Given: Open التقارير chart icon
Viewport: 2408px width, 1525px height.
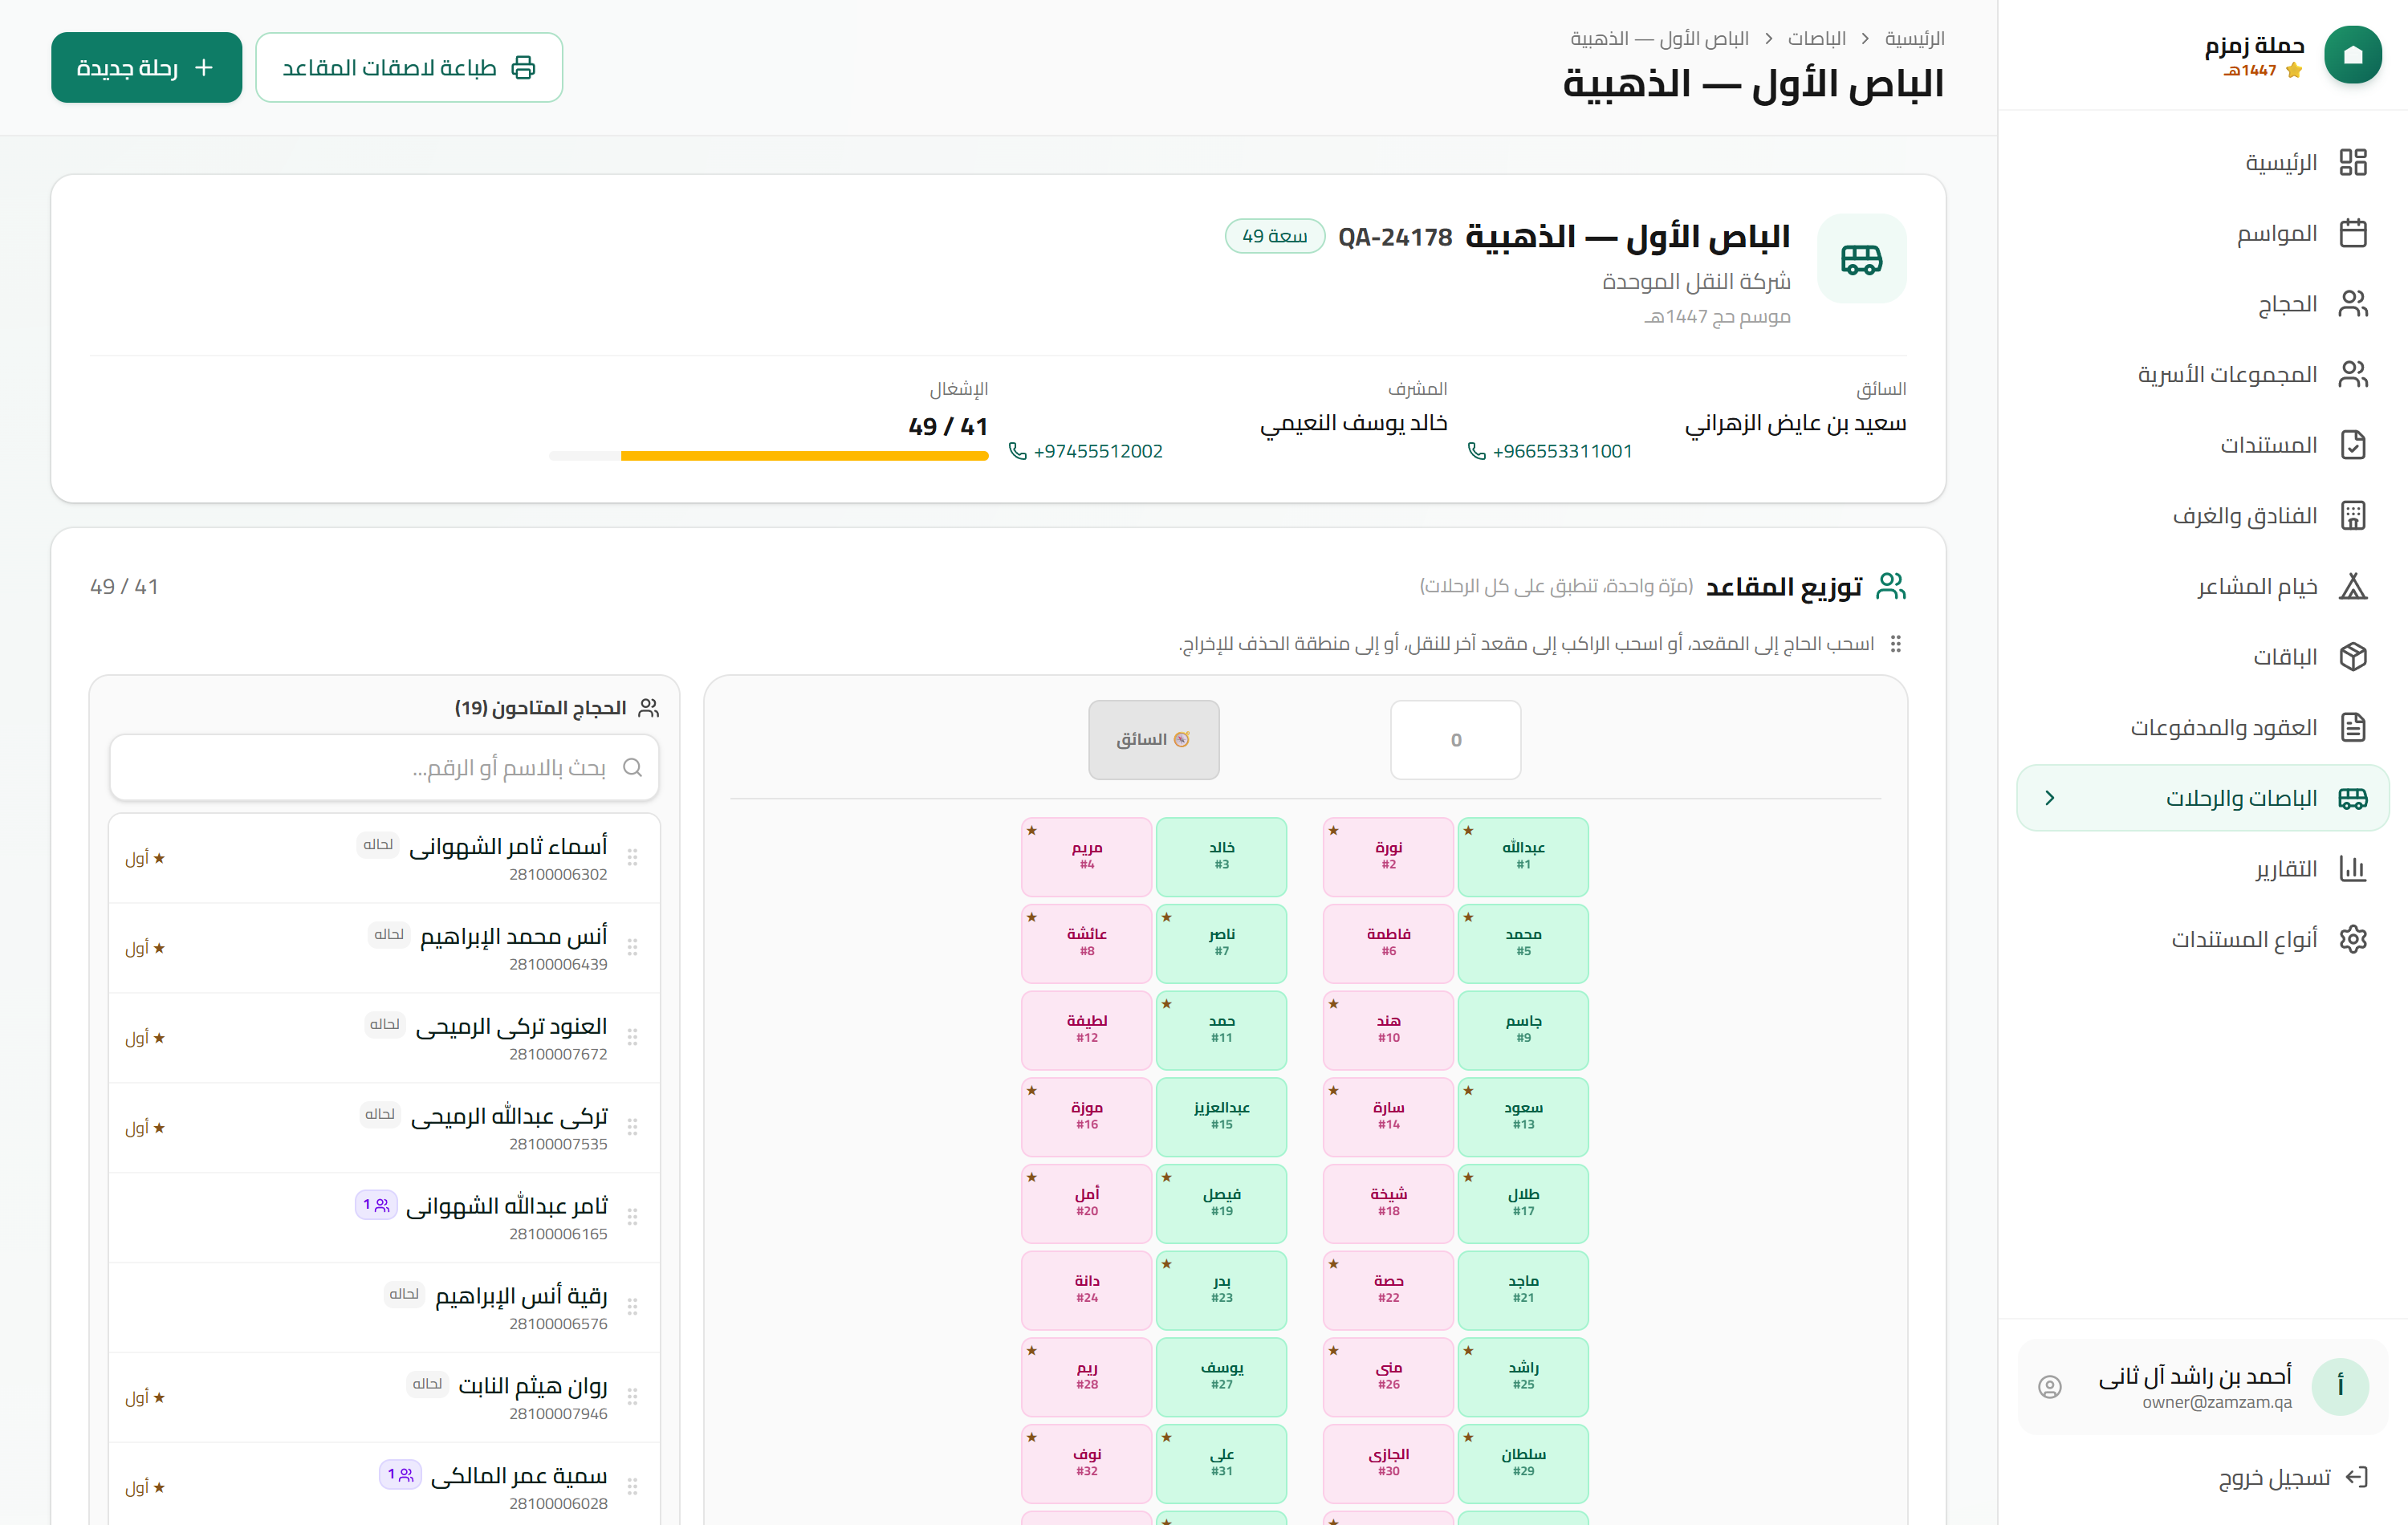Looking at the screenshot, I should point(2352,869).
